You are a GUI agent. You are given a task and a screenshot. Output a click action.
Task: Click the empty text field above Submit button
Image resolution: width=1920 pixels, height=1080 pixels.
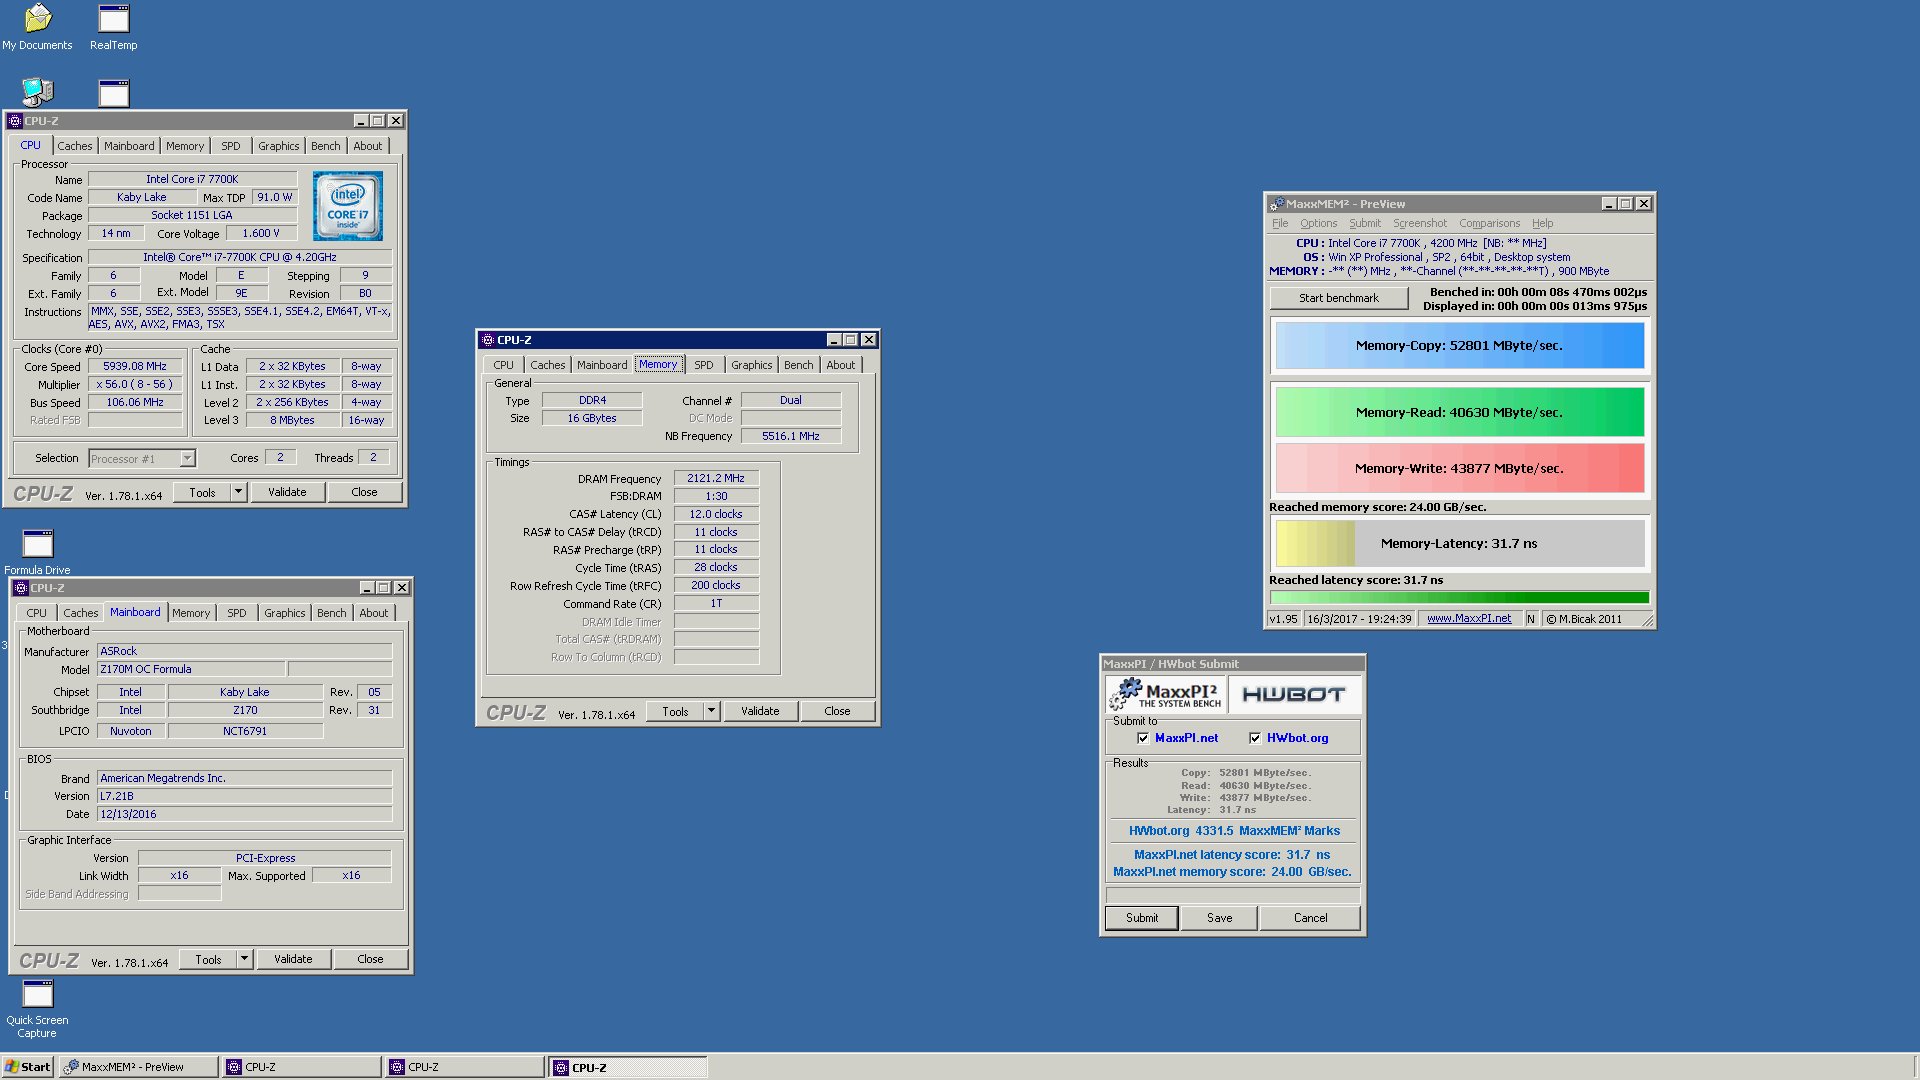point(1232,895)
